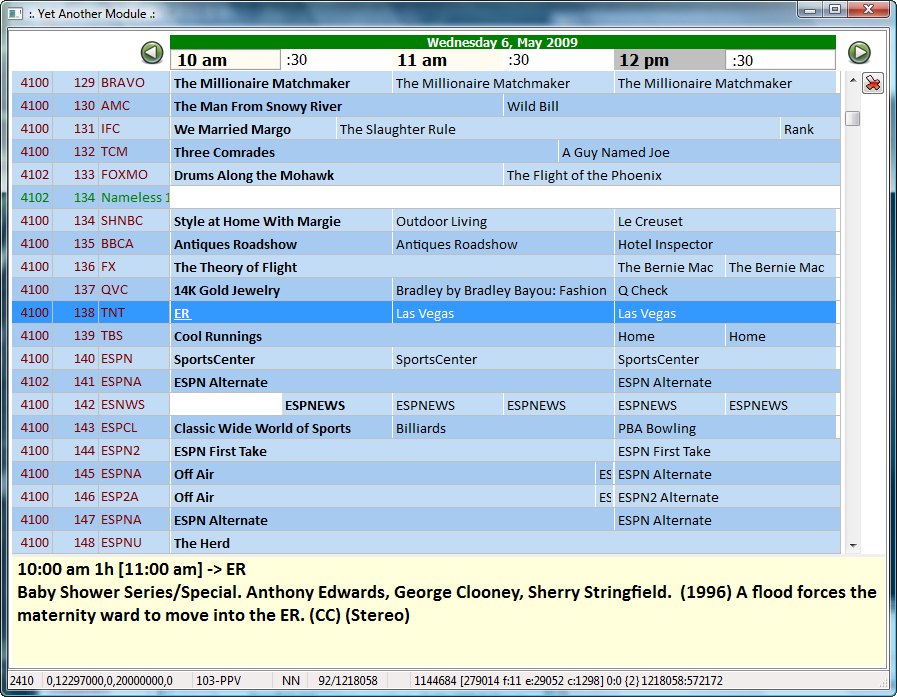Click the :30 slot after 12 pm
Screen dimensions: 897x697
780,60
